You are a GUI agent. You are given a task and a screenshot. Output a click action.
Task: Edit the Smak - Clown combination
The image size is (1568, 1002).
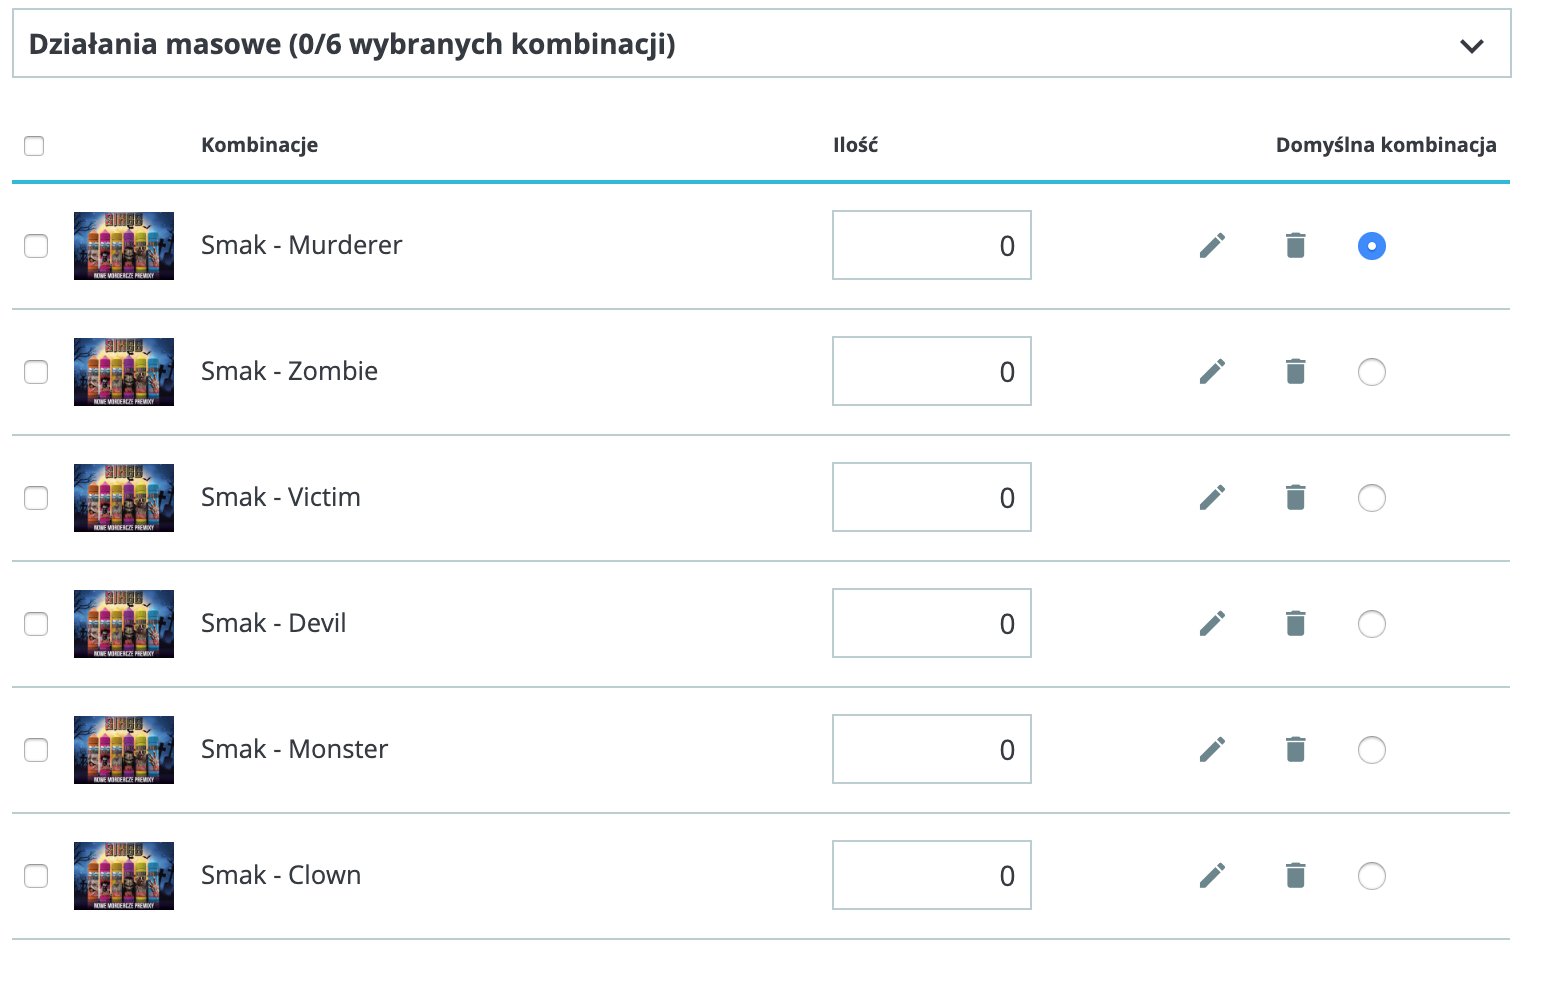coord(1212,876)
